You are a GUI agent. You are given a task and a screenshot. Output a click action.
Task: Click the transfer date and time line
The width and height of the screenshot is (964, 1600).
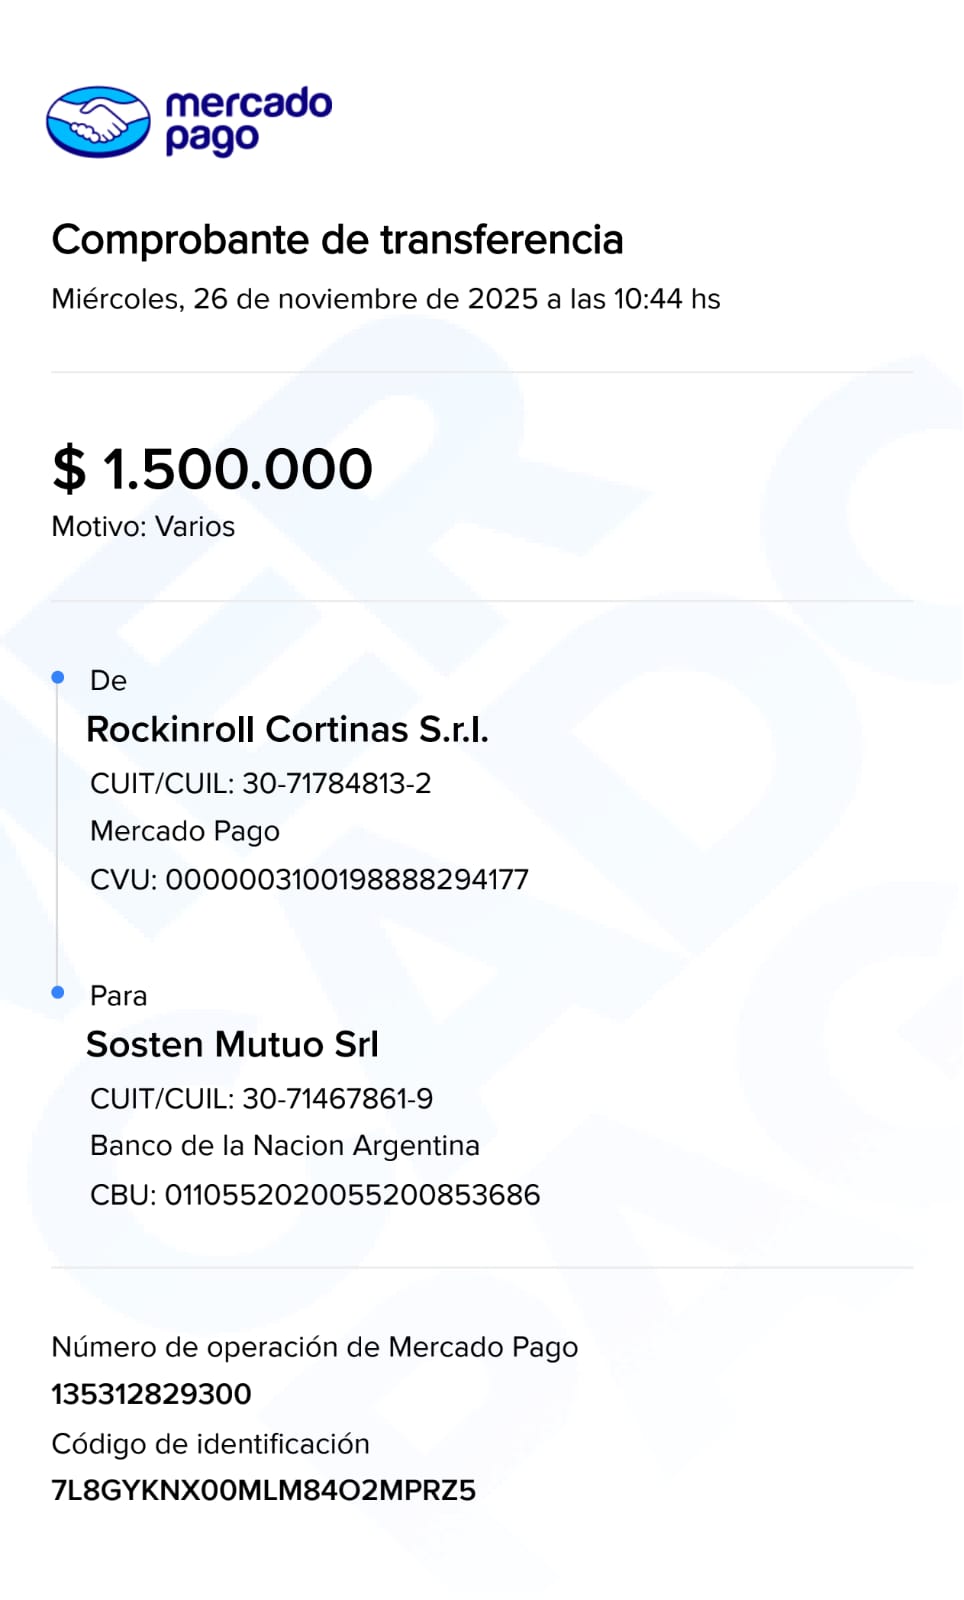point(385,299)
